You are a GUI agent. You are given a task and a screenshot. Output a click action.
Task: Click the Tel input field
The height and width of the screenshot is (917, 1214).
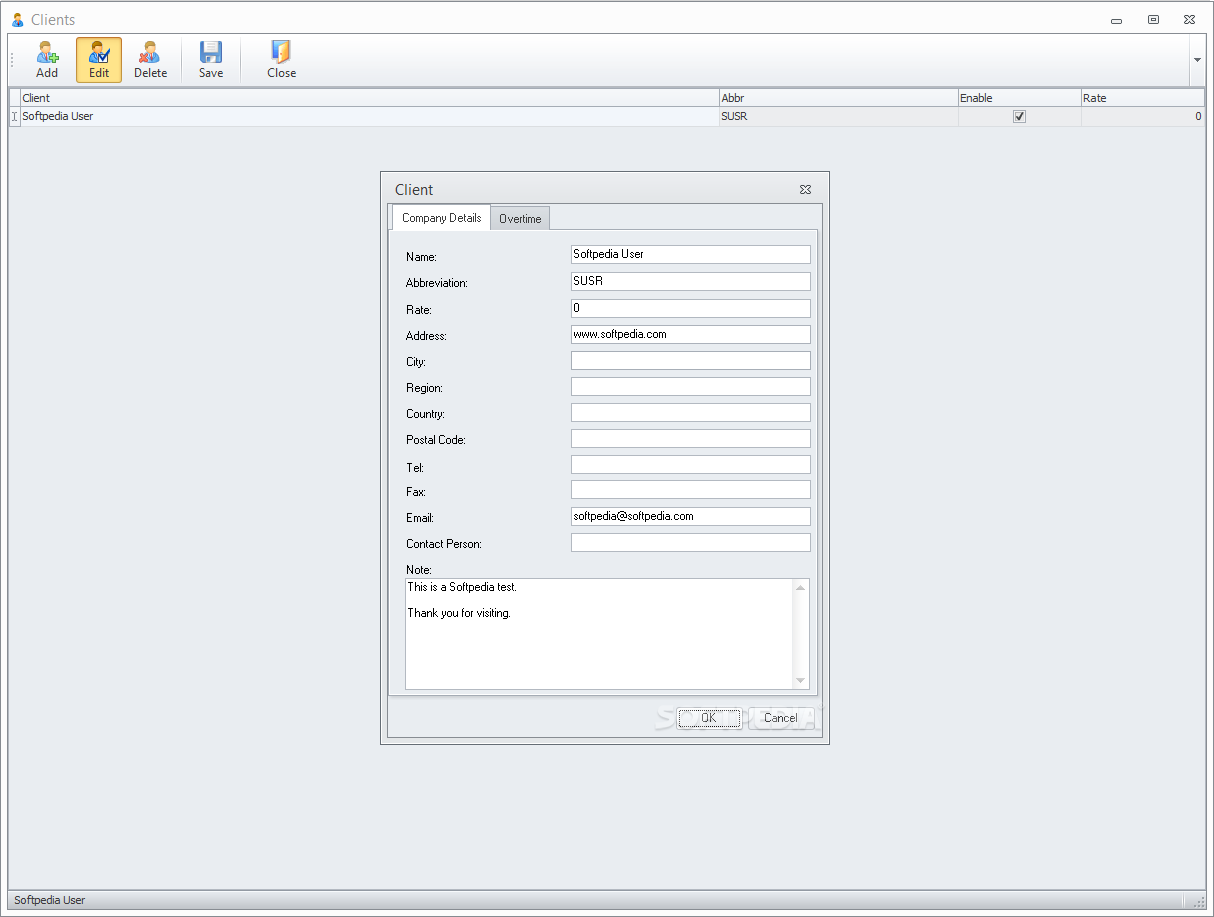[x=691, y=464]
